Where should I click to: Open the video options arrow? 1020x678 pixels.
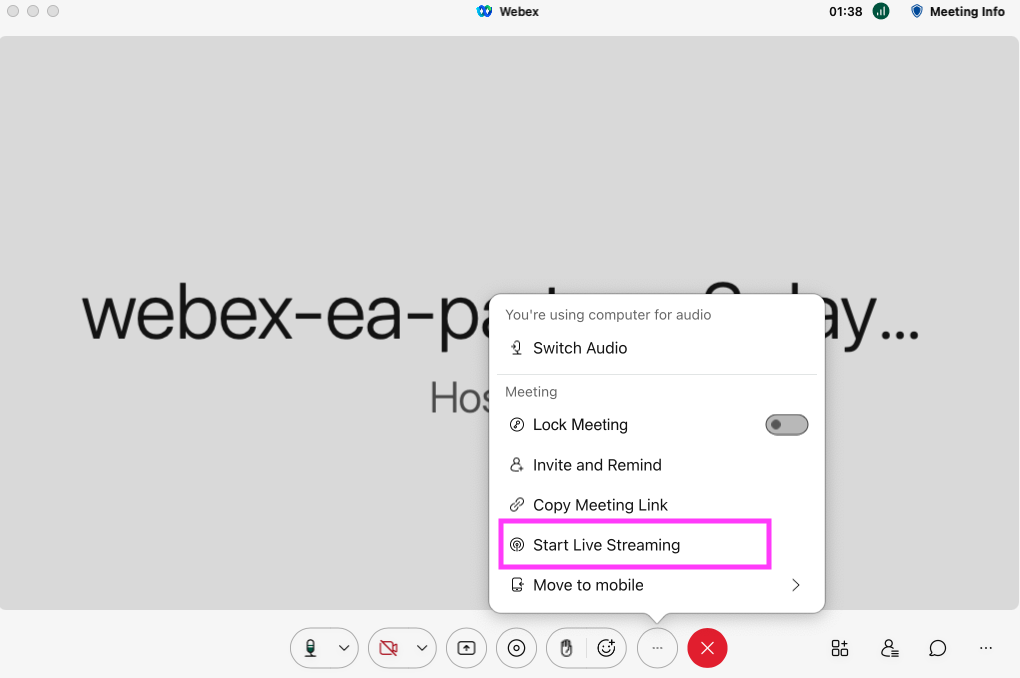[422, 648]
